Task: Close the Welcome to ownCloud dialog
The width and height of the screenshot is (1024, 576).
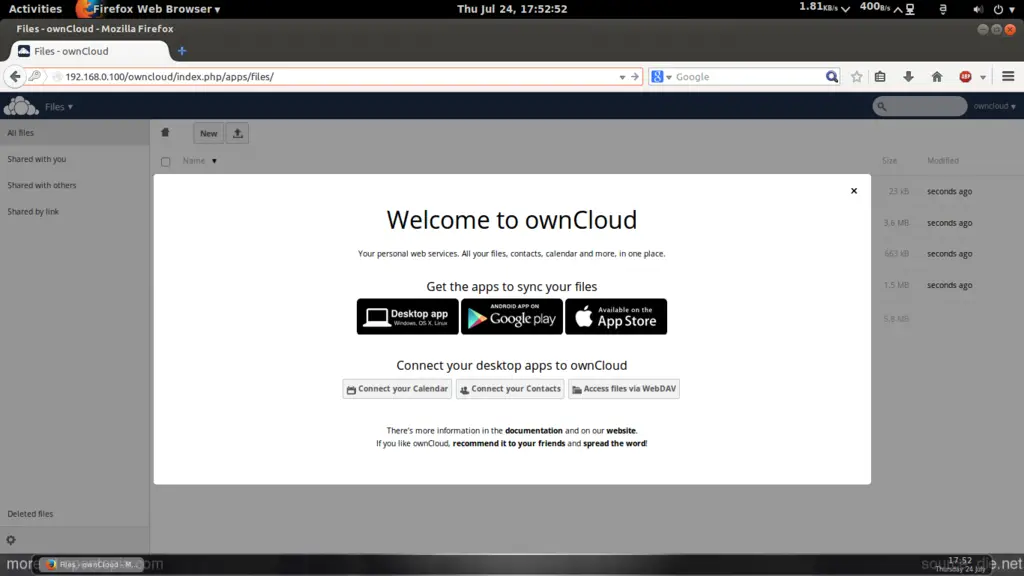Action: click(853, 190)
